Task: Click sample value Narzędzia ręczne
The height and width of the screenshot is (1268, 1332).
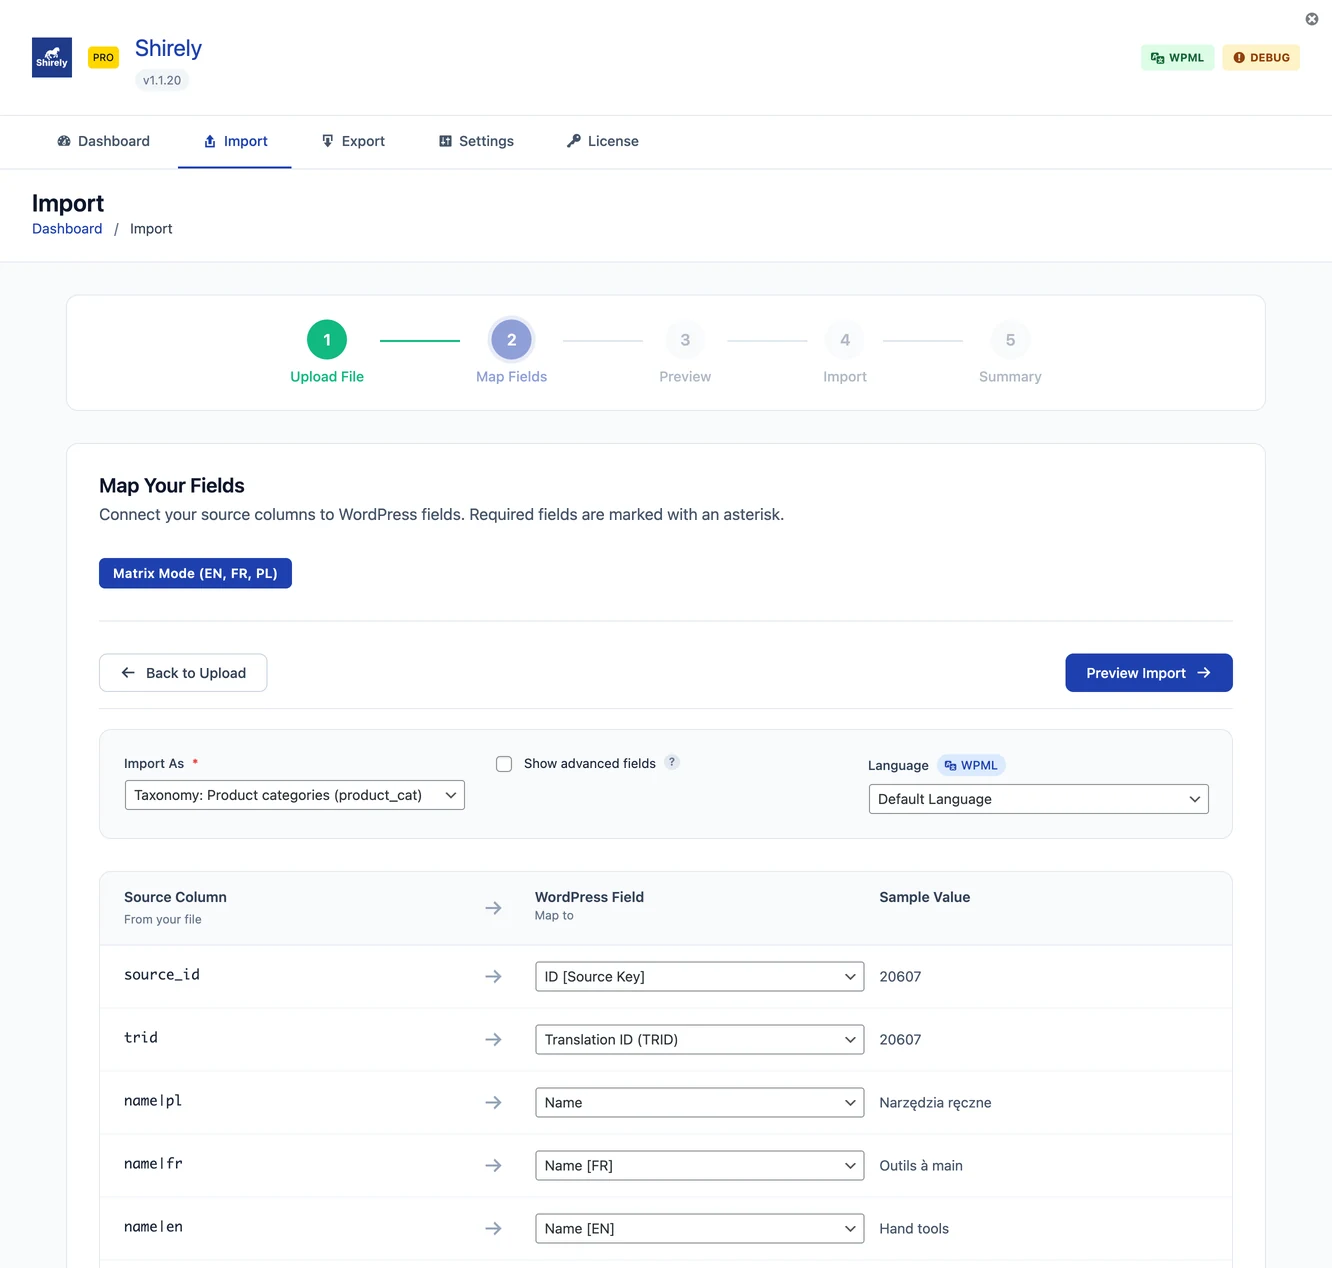Action: click(x=935, y=1103)
